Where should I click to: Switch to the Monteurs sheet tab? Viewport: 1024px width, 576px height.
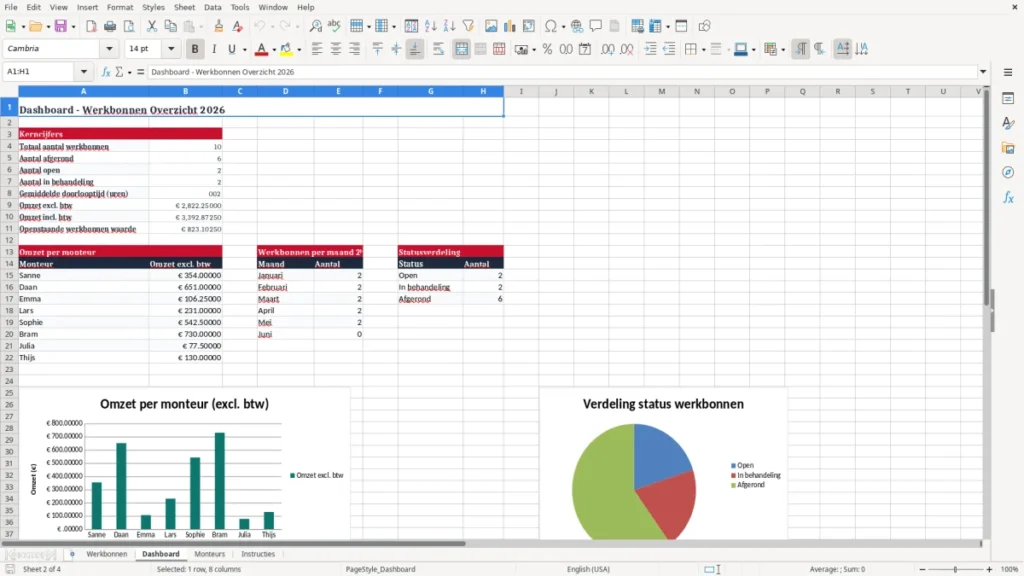coord(210,554)
